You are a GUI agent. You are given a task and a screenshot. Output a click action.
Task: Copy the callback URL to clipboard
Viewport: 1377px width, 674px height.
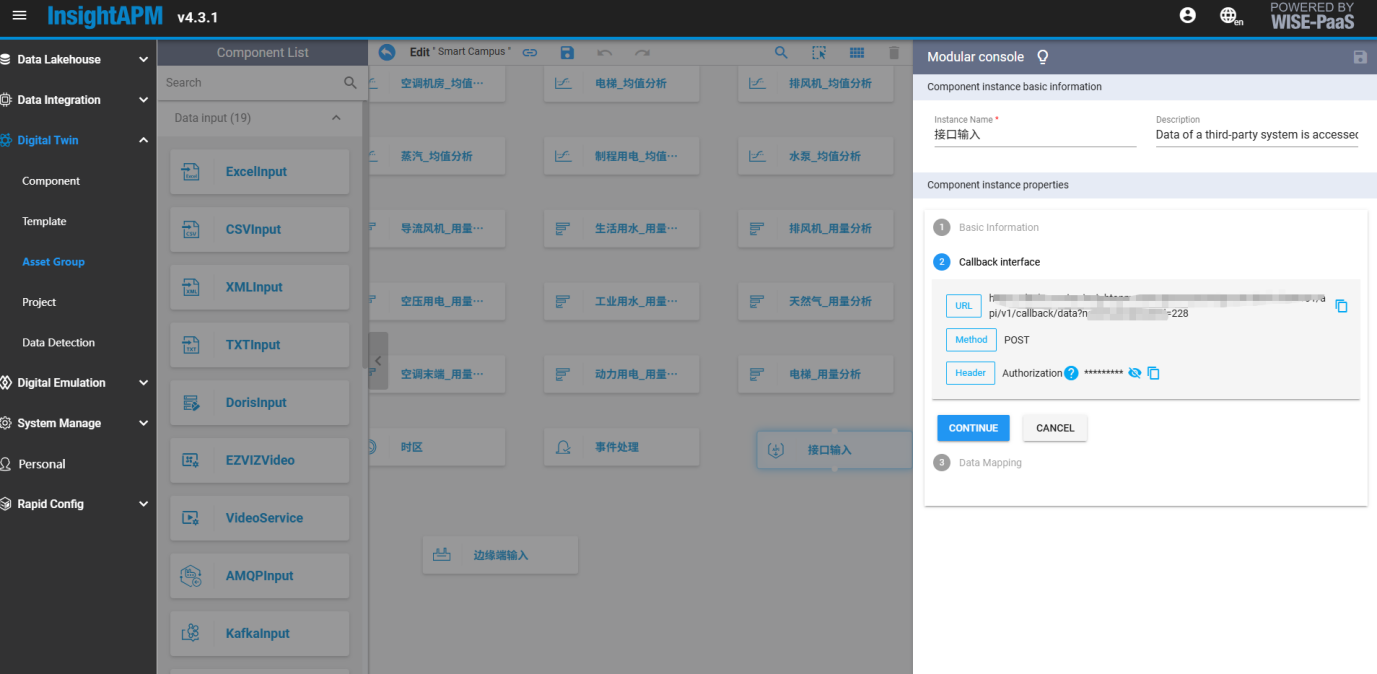[1341, 306]
